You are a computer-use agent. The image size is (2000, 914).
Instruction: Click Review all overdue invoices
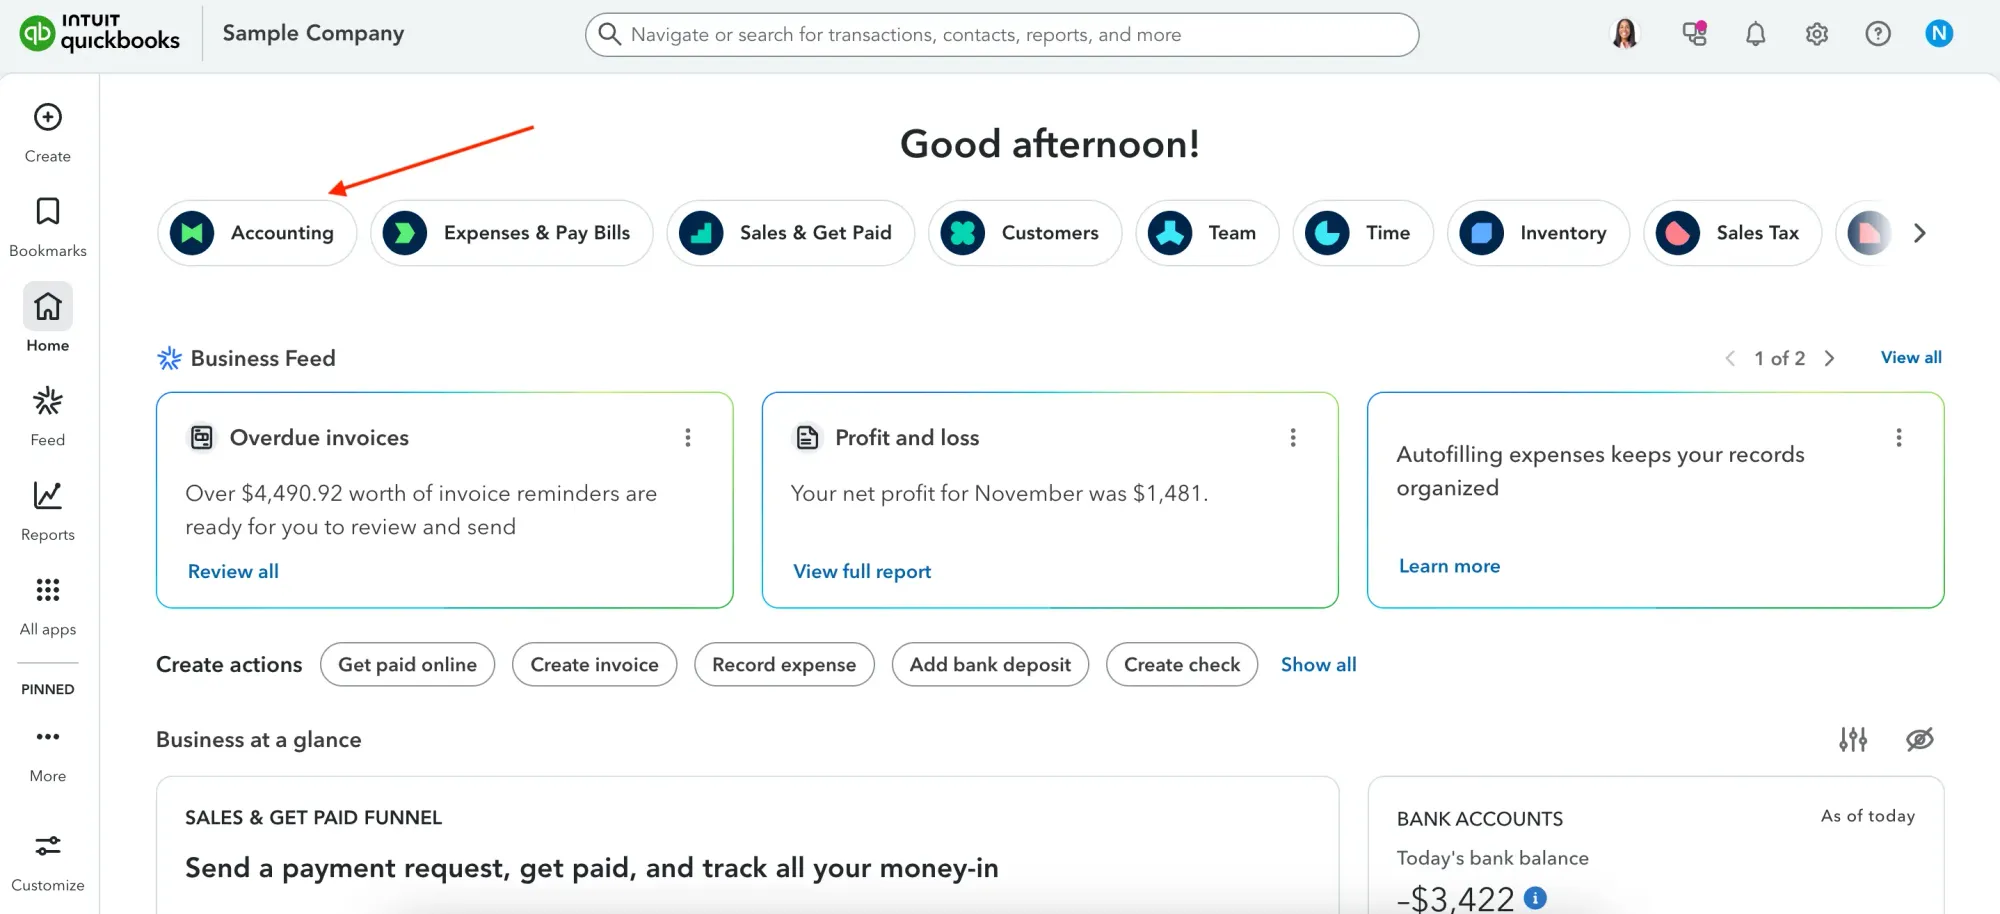(233, 571)
